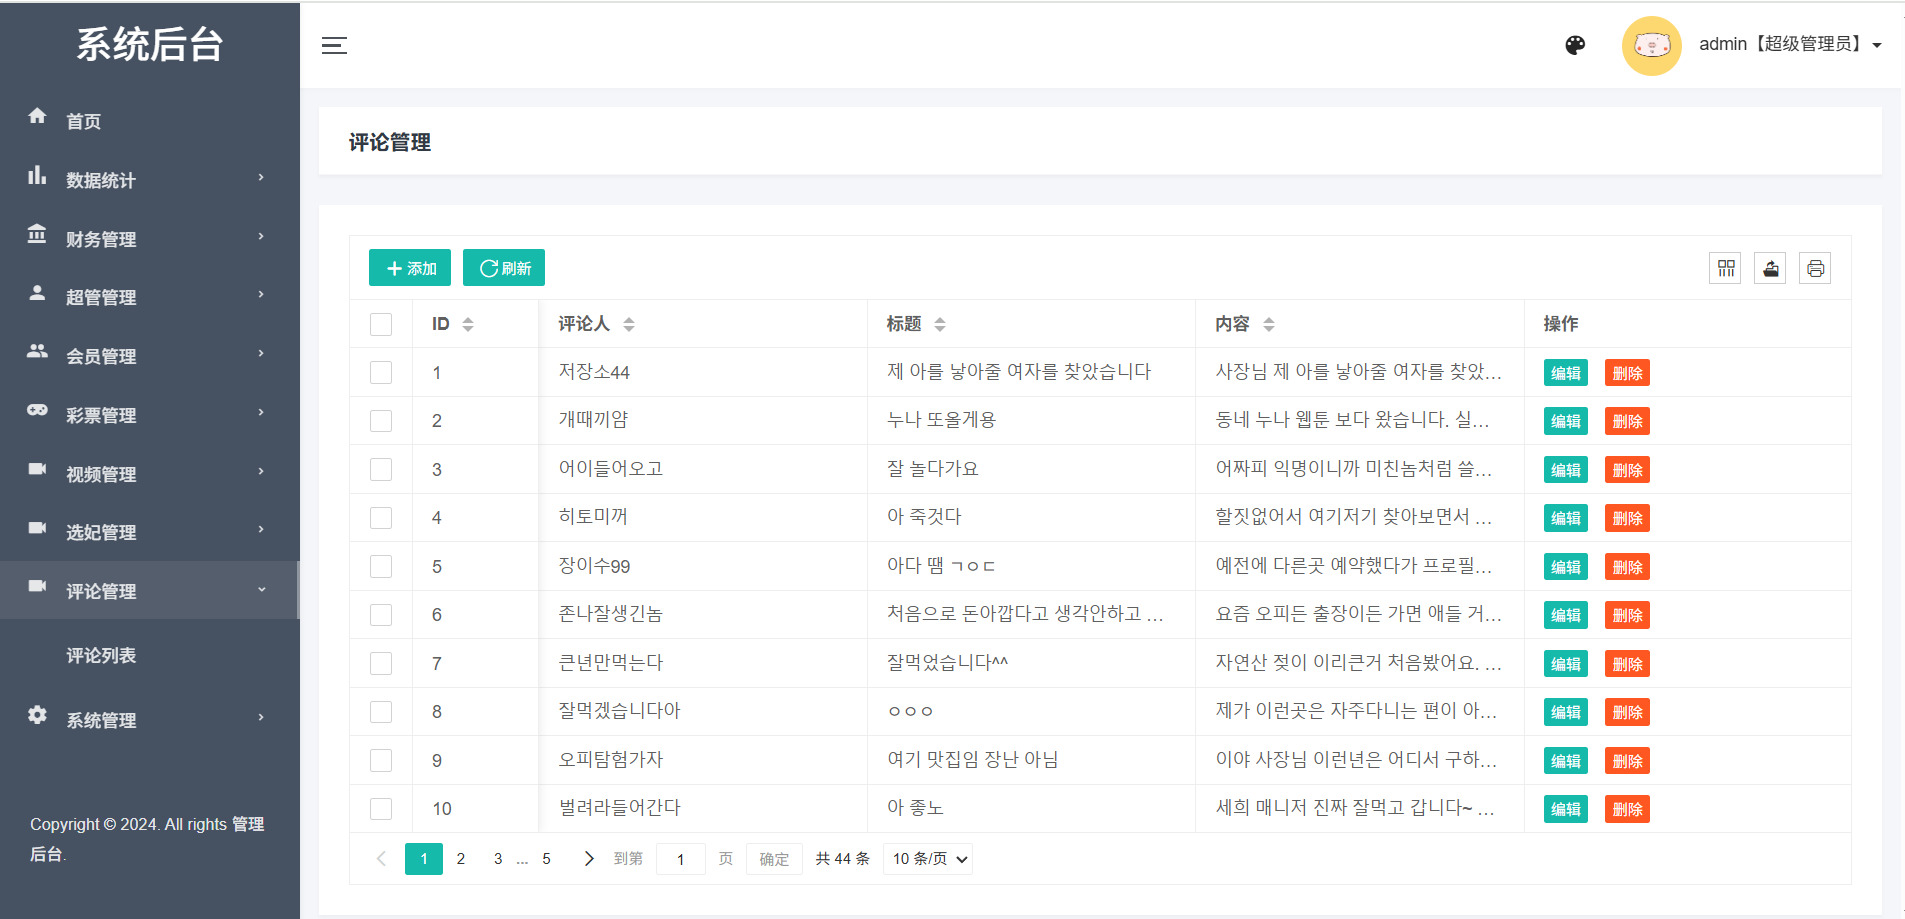The width and height of the screenshot is (1905, 919).
Task: Click the 删除 button for row ID 1
Action: coord(1627,373)
